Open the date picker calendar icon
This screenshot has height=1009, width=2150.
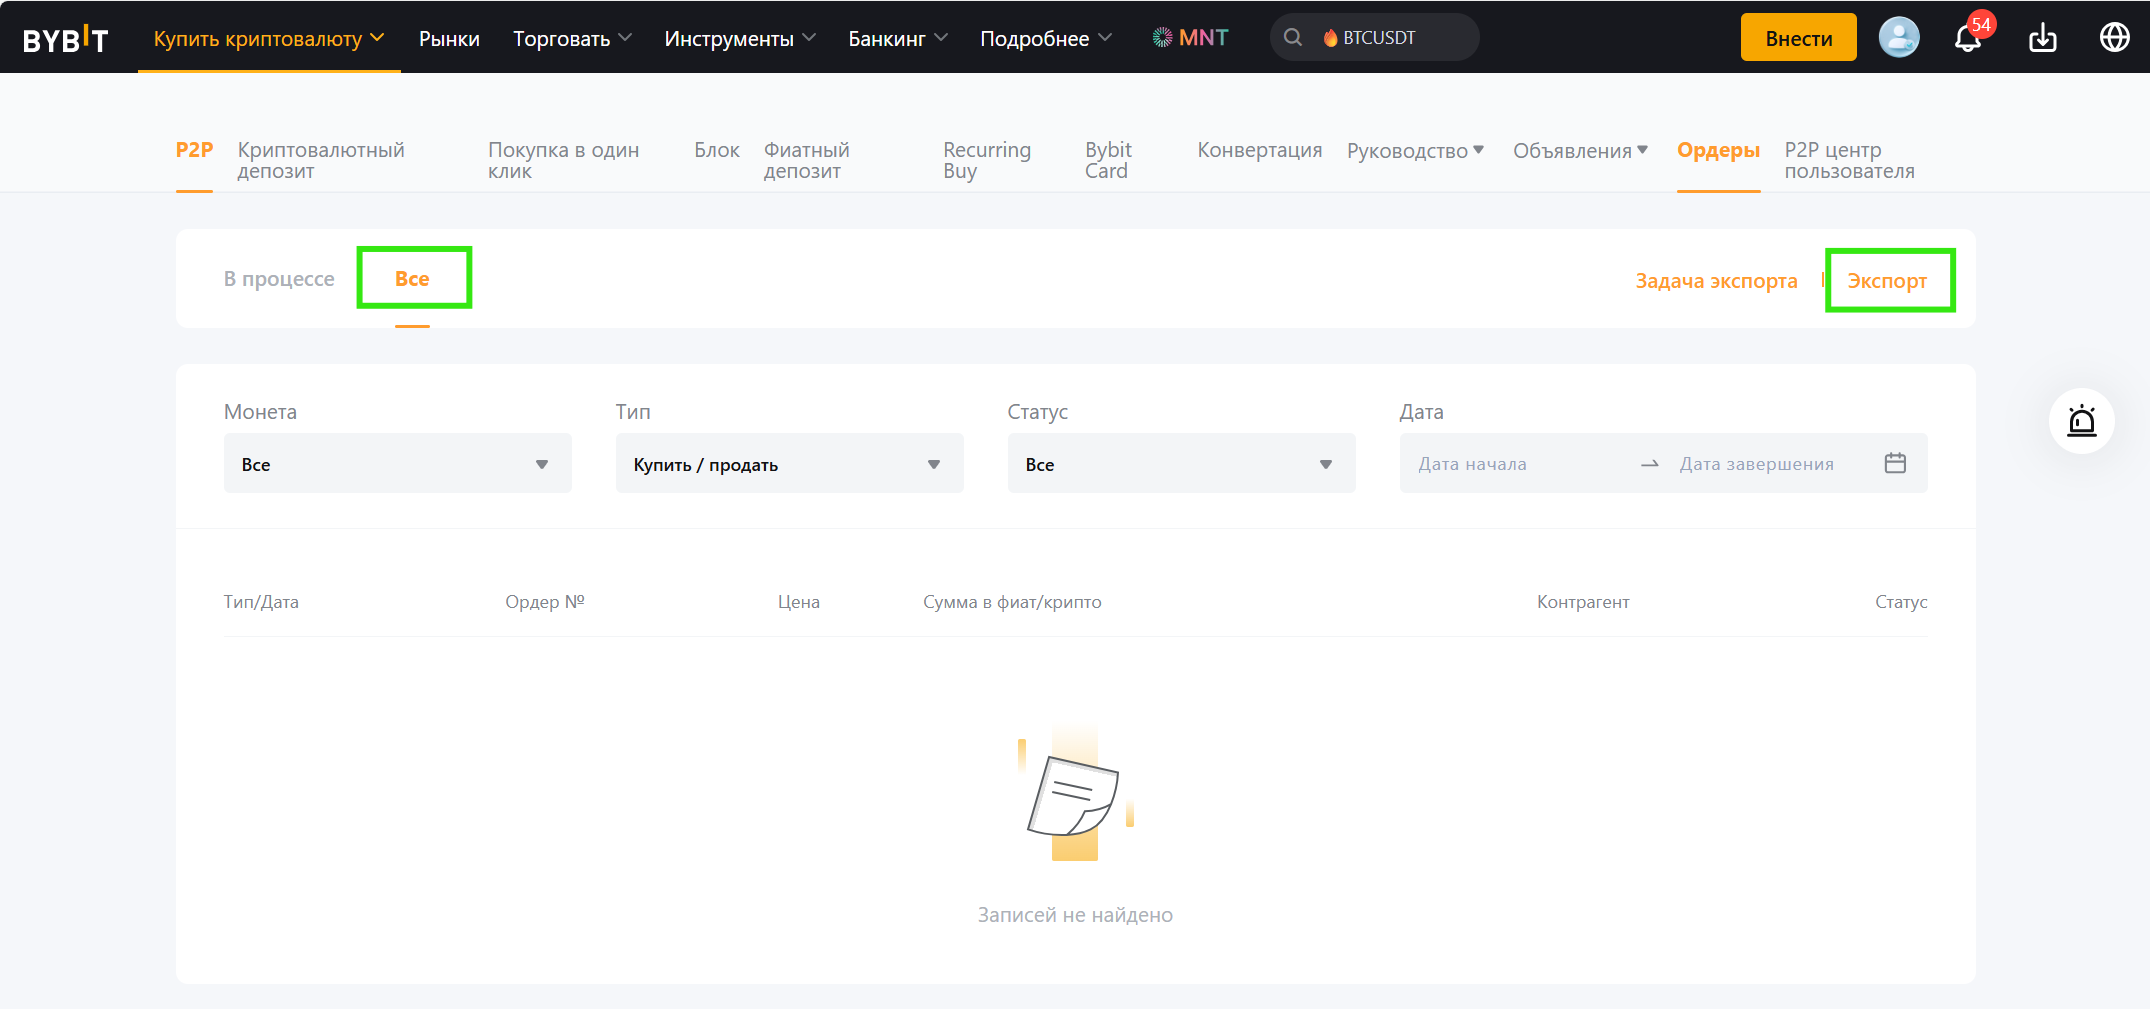[x=1895, y=463]
